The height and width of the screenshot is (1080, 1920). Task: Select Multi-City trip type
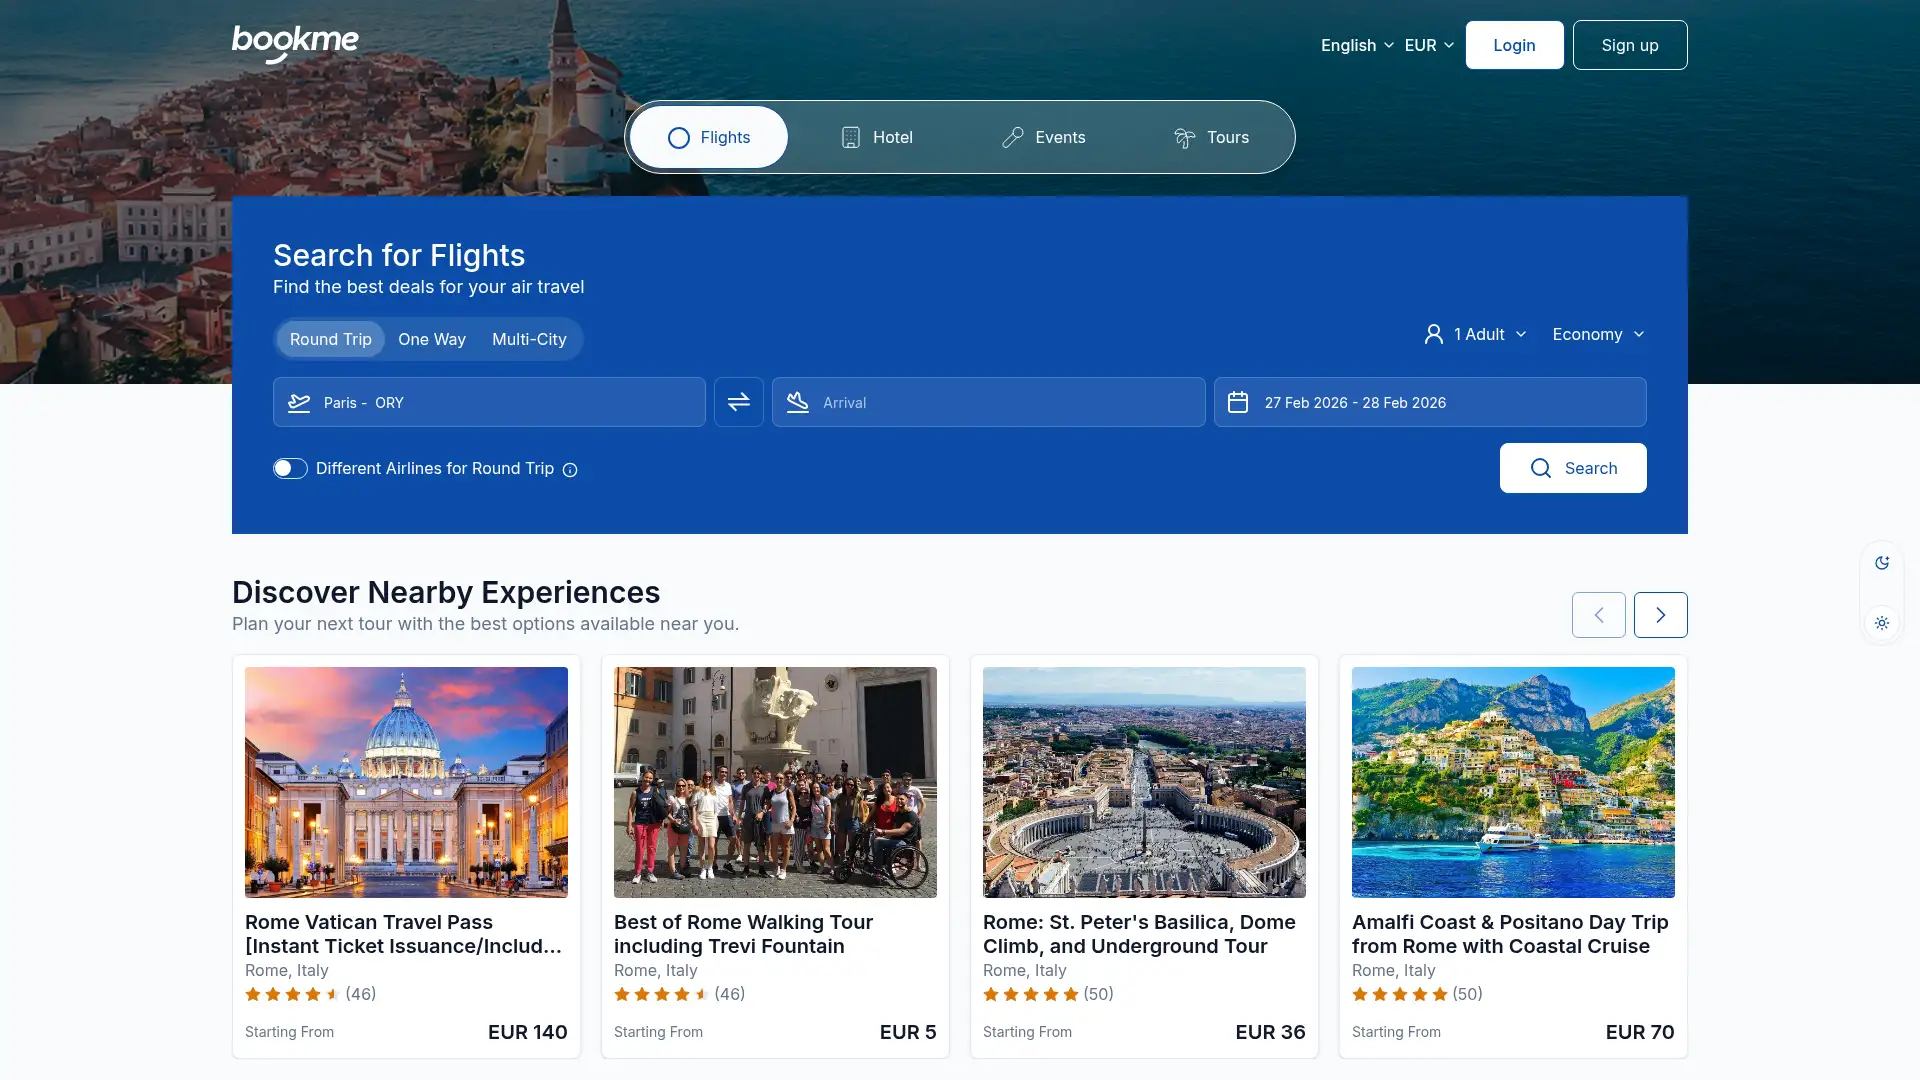pos(529,339)
